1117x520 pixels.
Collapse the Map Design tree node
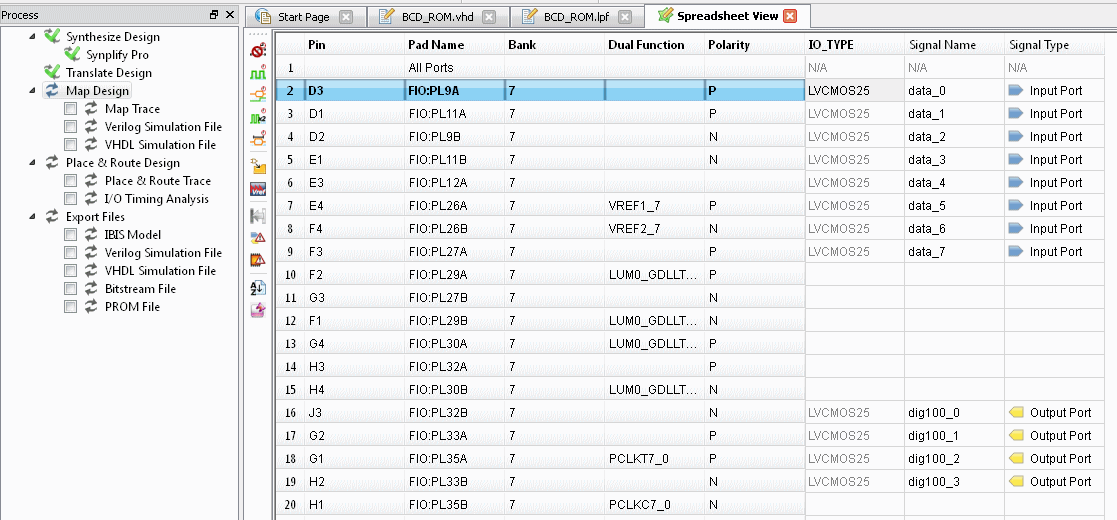[33, 90]
